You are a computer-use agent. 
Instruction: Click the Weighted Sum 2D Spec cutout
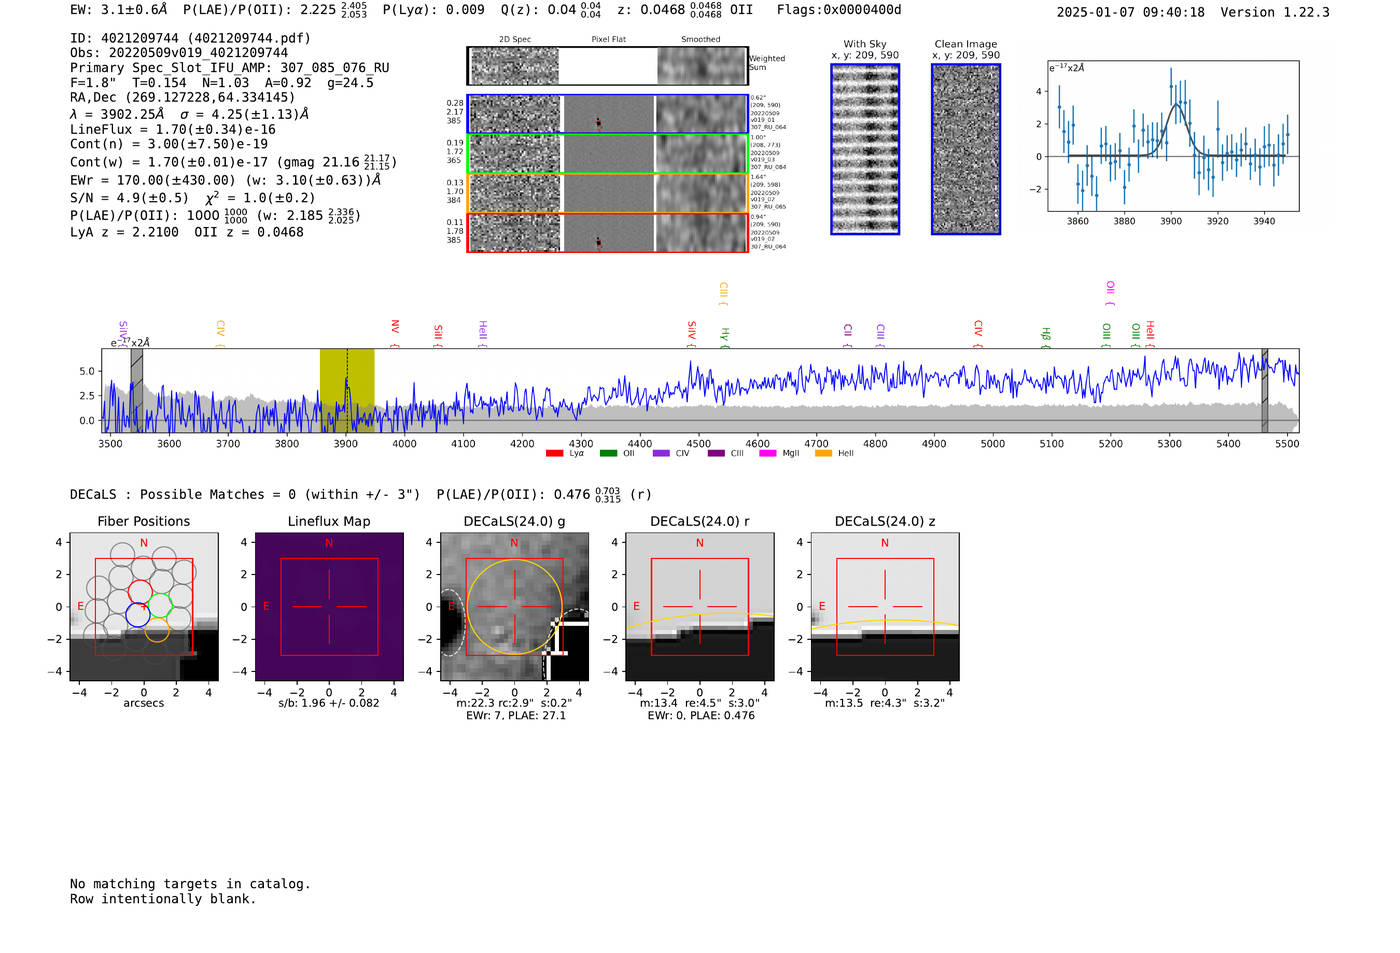(515, 66)
